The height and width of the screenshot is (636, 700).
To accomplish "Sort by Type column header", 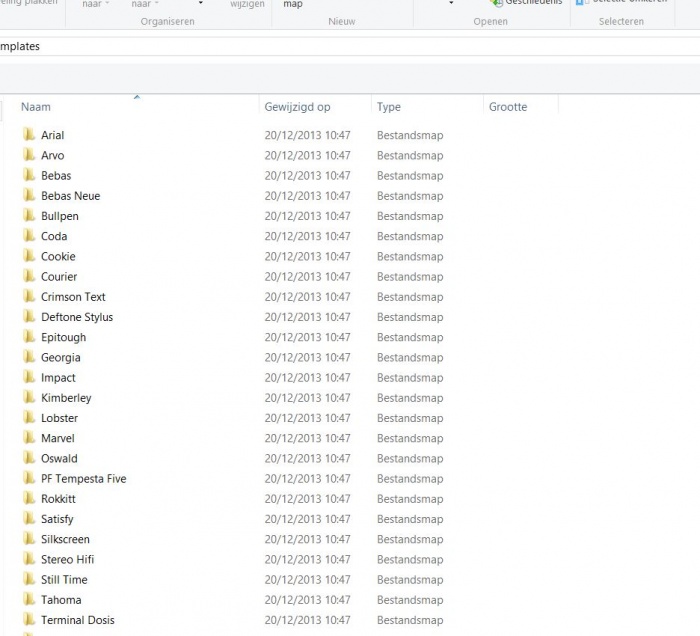I will pyautogui.click(x=388, y=107).
